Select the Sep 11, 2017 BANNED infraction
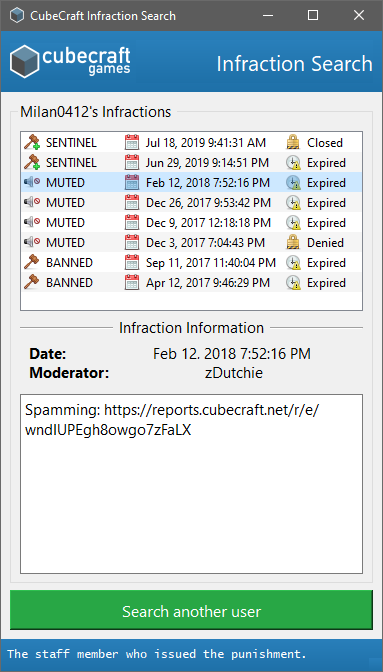This screenshot has width=383, height=672. click(x=191, y=262)
